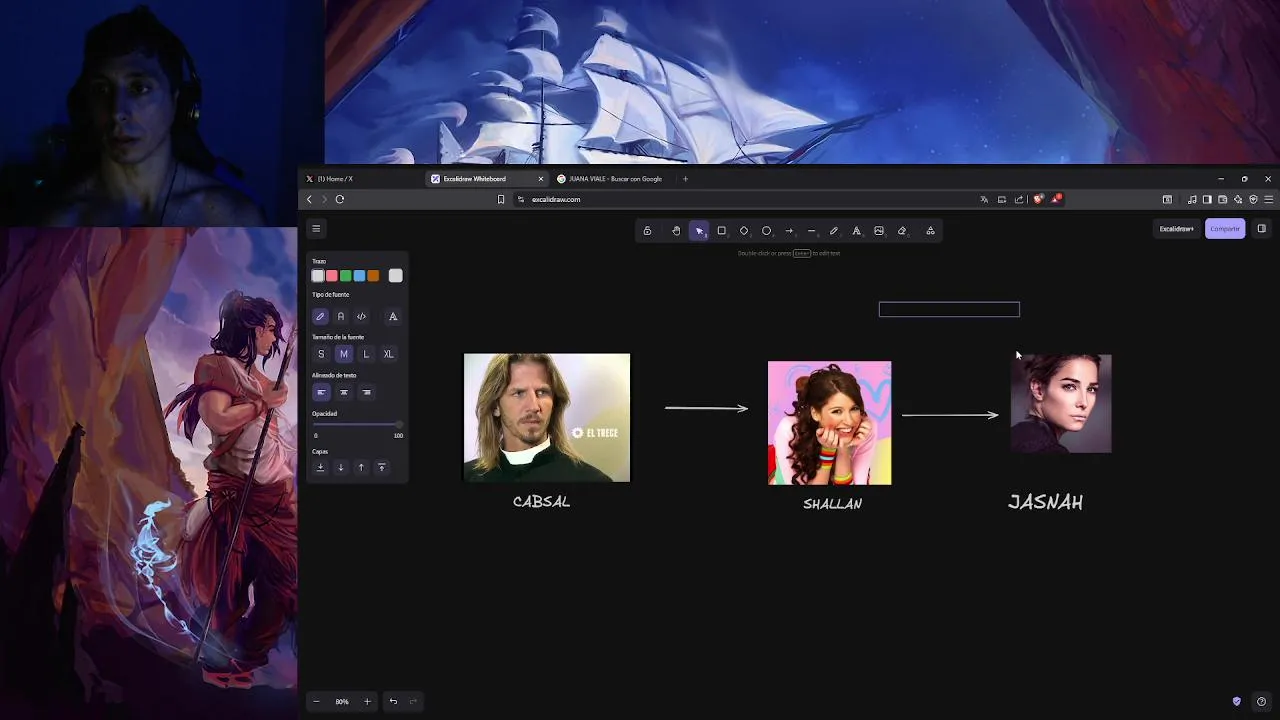This screenshot has width=1280, height=720.
Task: Select the Line tool
Action: pos(811,231)
